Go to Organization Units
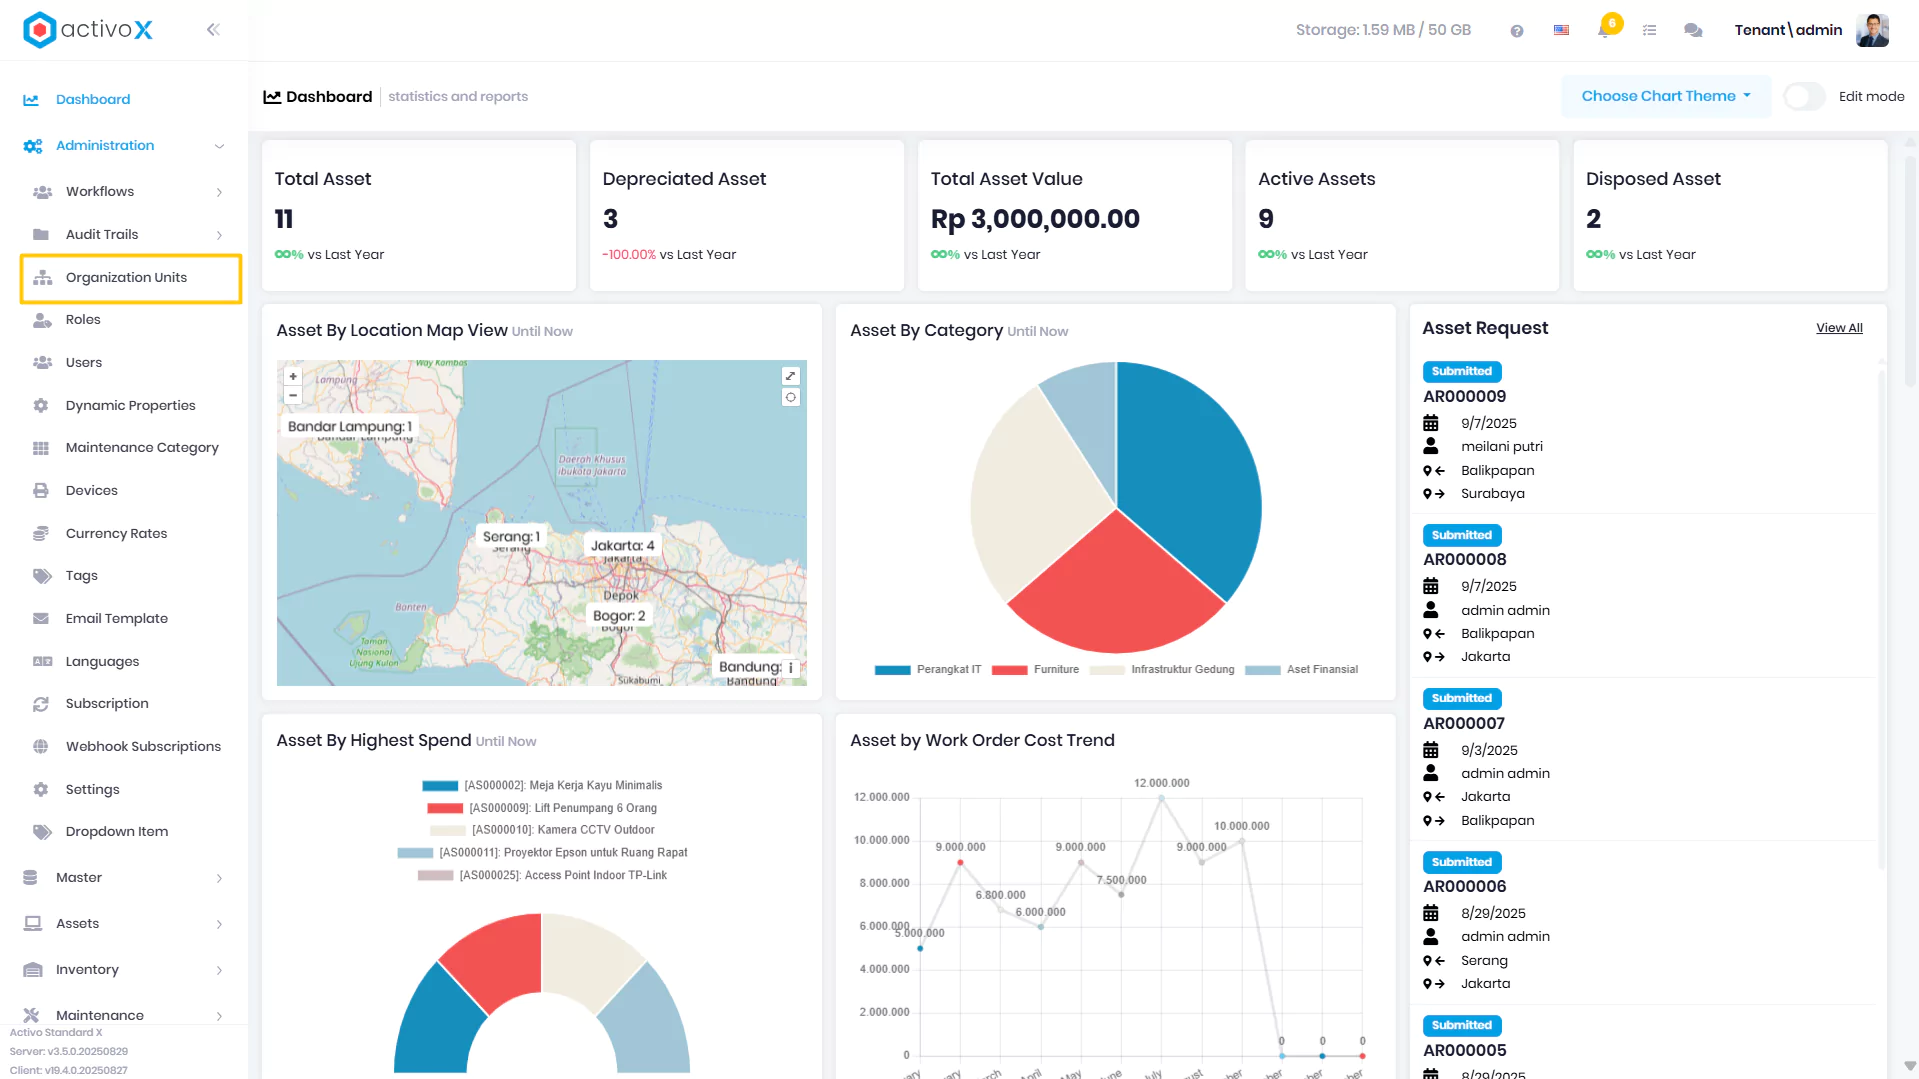Viewport: 1919px width, 1079px height. 131,278
